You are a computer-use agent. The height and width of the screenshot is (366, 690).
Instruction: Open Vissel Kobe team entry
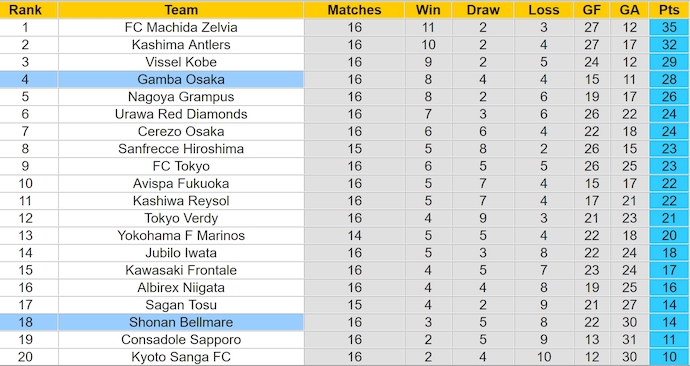181,62
